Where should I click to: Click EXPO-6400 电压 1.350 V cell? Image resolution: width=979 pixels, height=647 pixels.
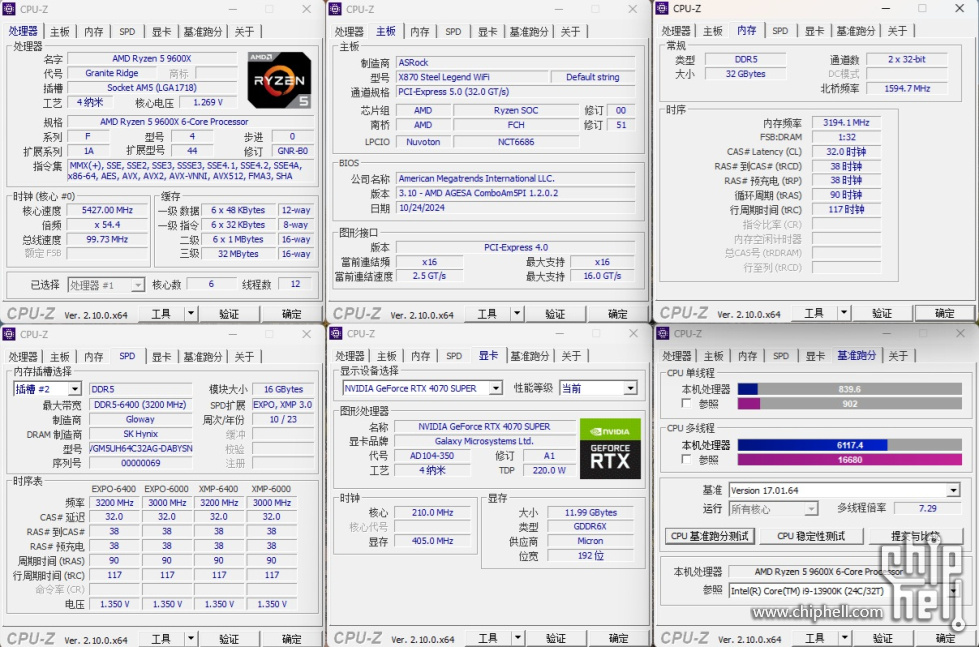[x=114, y=604]
